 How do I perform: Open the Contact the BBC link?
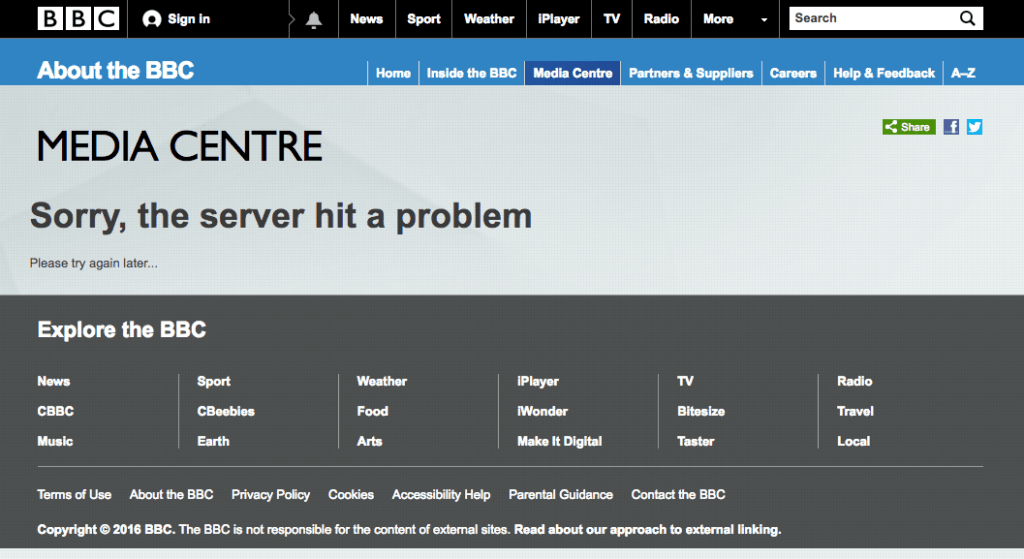[x=678, y=495]
